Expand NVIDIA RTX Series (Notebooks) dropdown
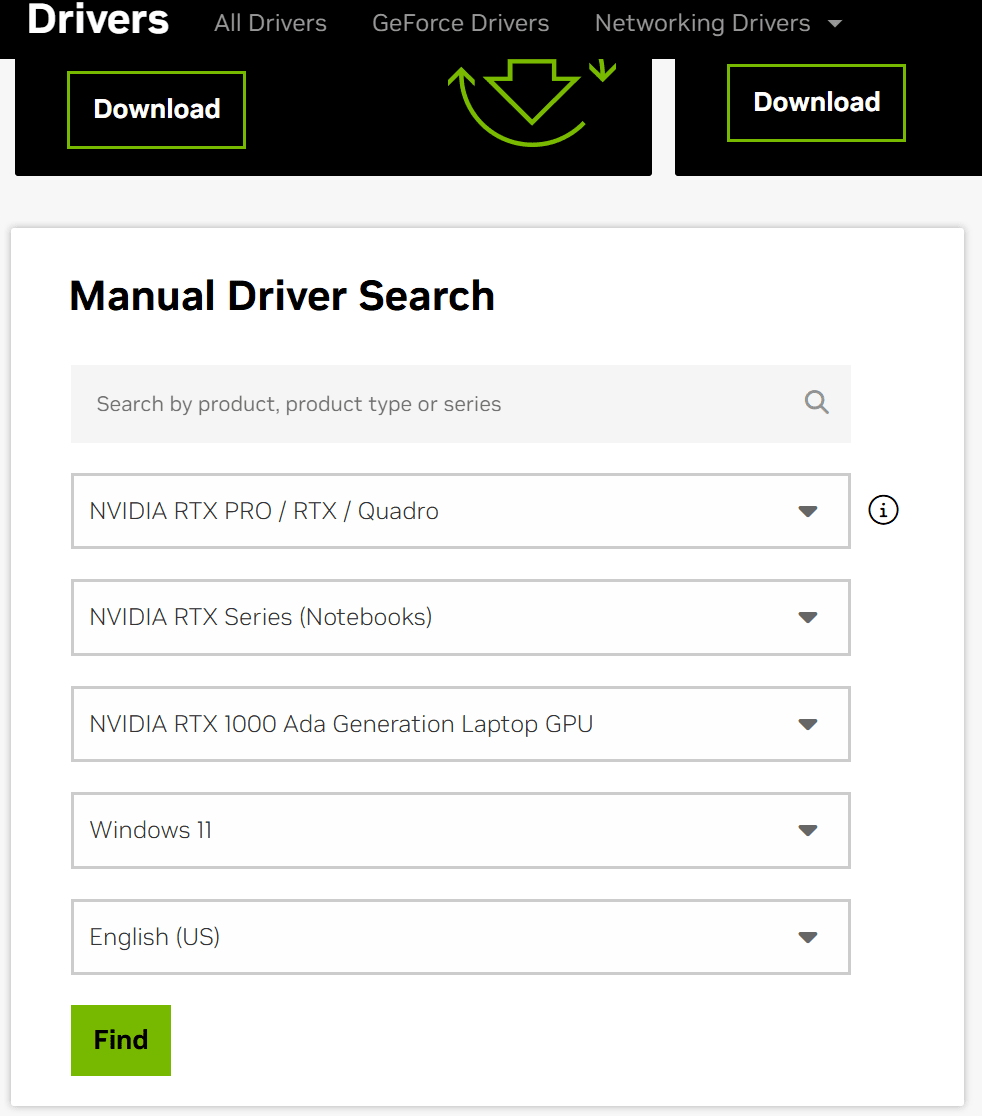Image resolution: width=982 pixels, height=1116 pixels. pyautogui.click(x=460, y=618)
